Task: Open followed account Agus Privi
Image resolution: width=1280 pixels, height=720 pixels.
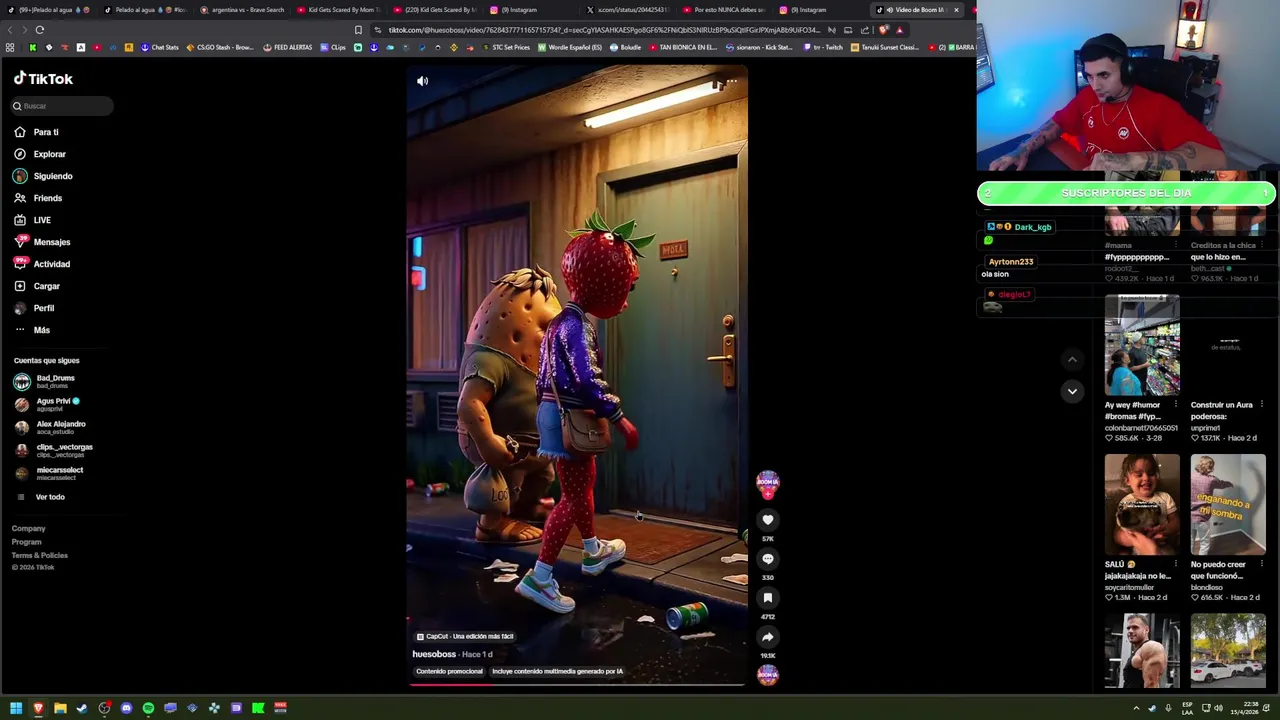Action: click(46, 404)
